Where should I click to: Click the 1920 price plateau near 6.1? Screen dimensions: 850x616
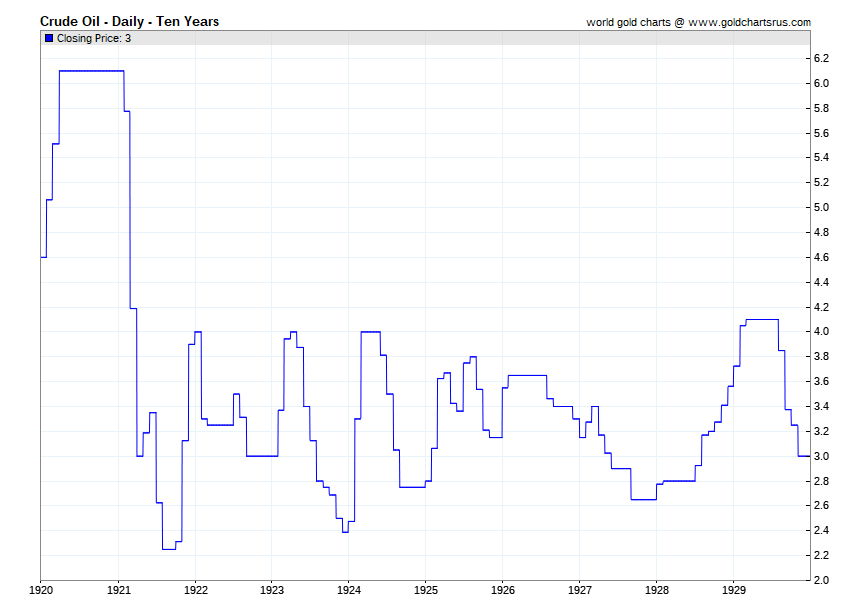coord(91,71)
